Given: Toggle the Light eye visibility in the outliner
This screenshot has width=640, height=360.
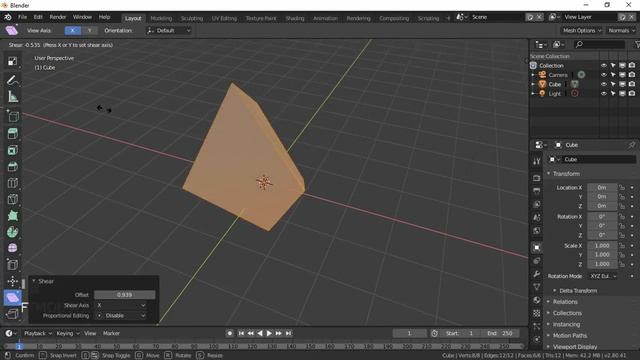Looking at the screenshot, I should [603, 93].
